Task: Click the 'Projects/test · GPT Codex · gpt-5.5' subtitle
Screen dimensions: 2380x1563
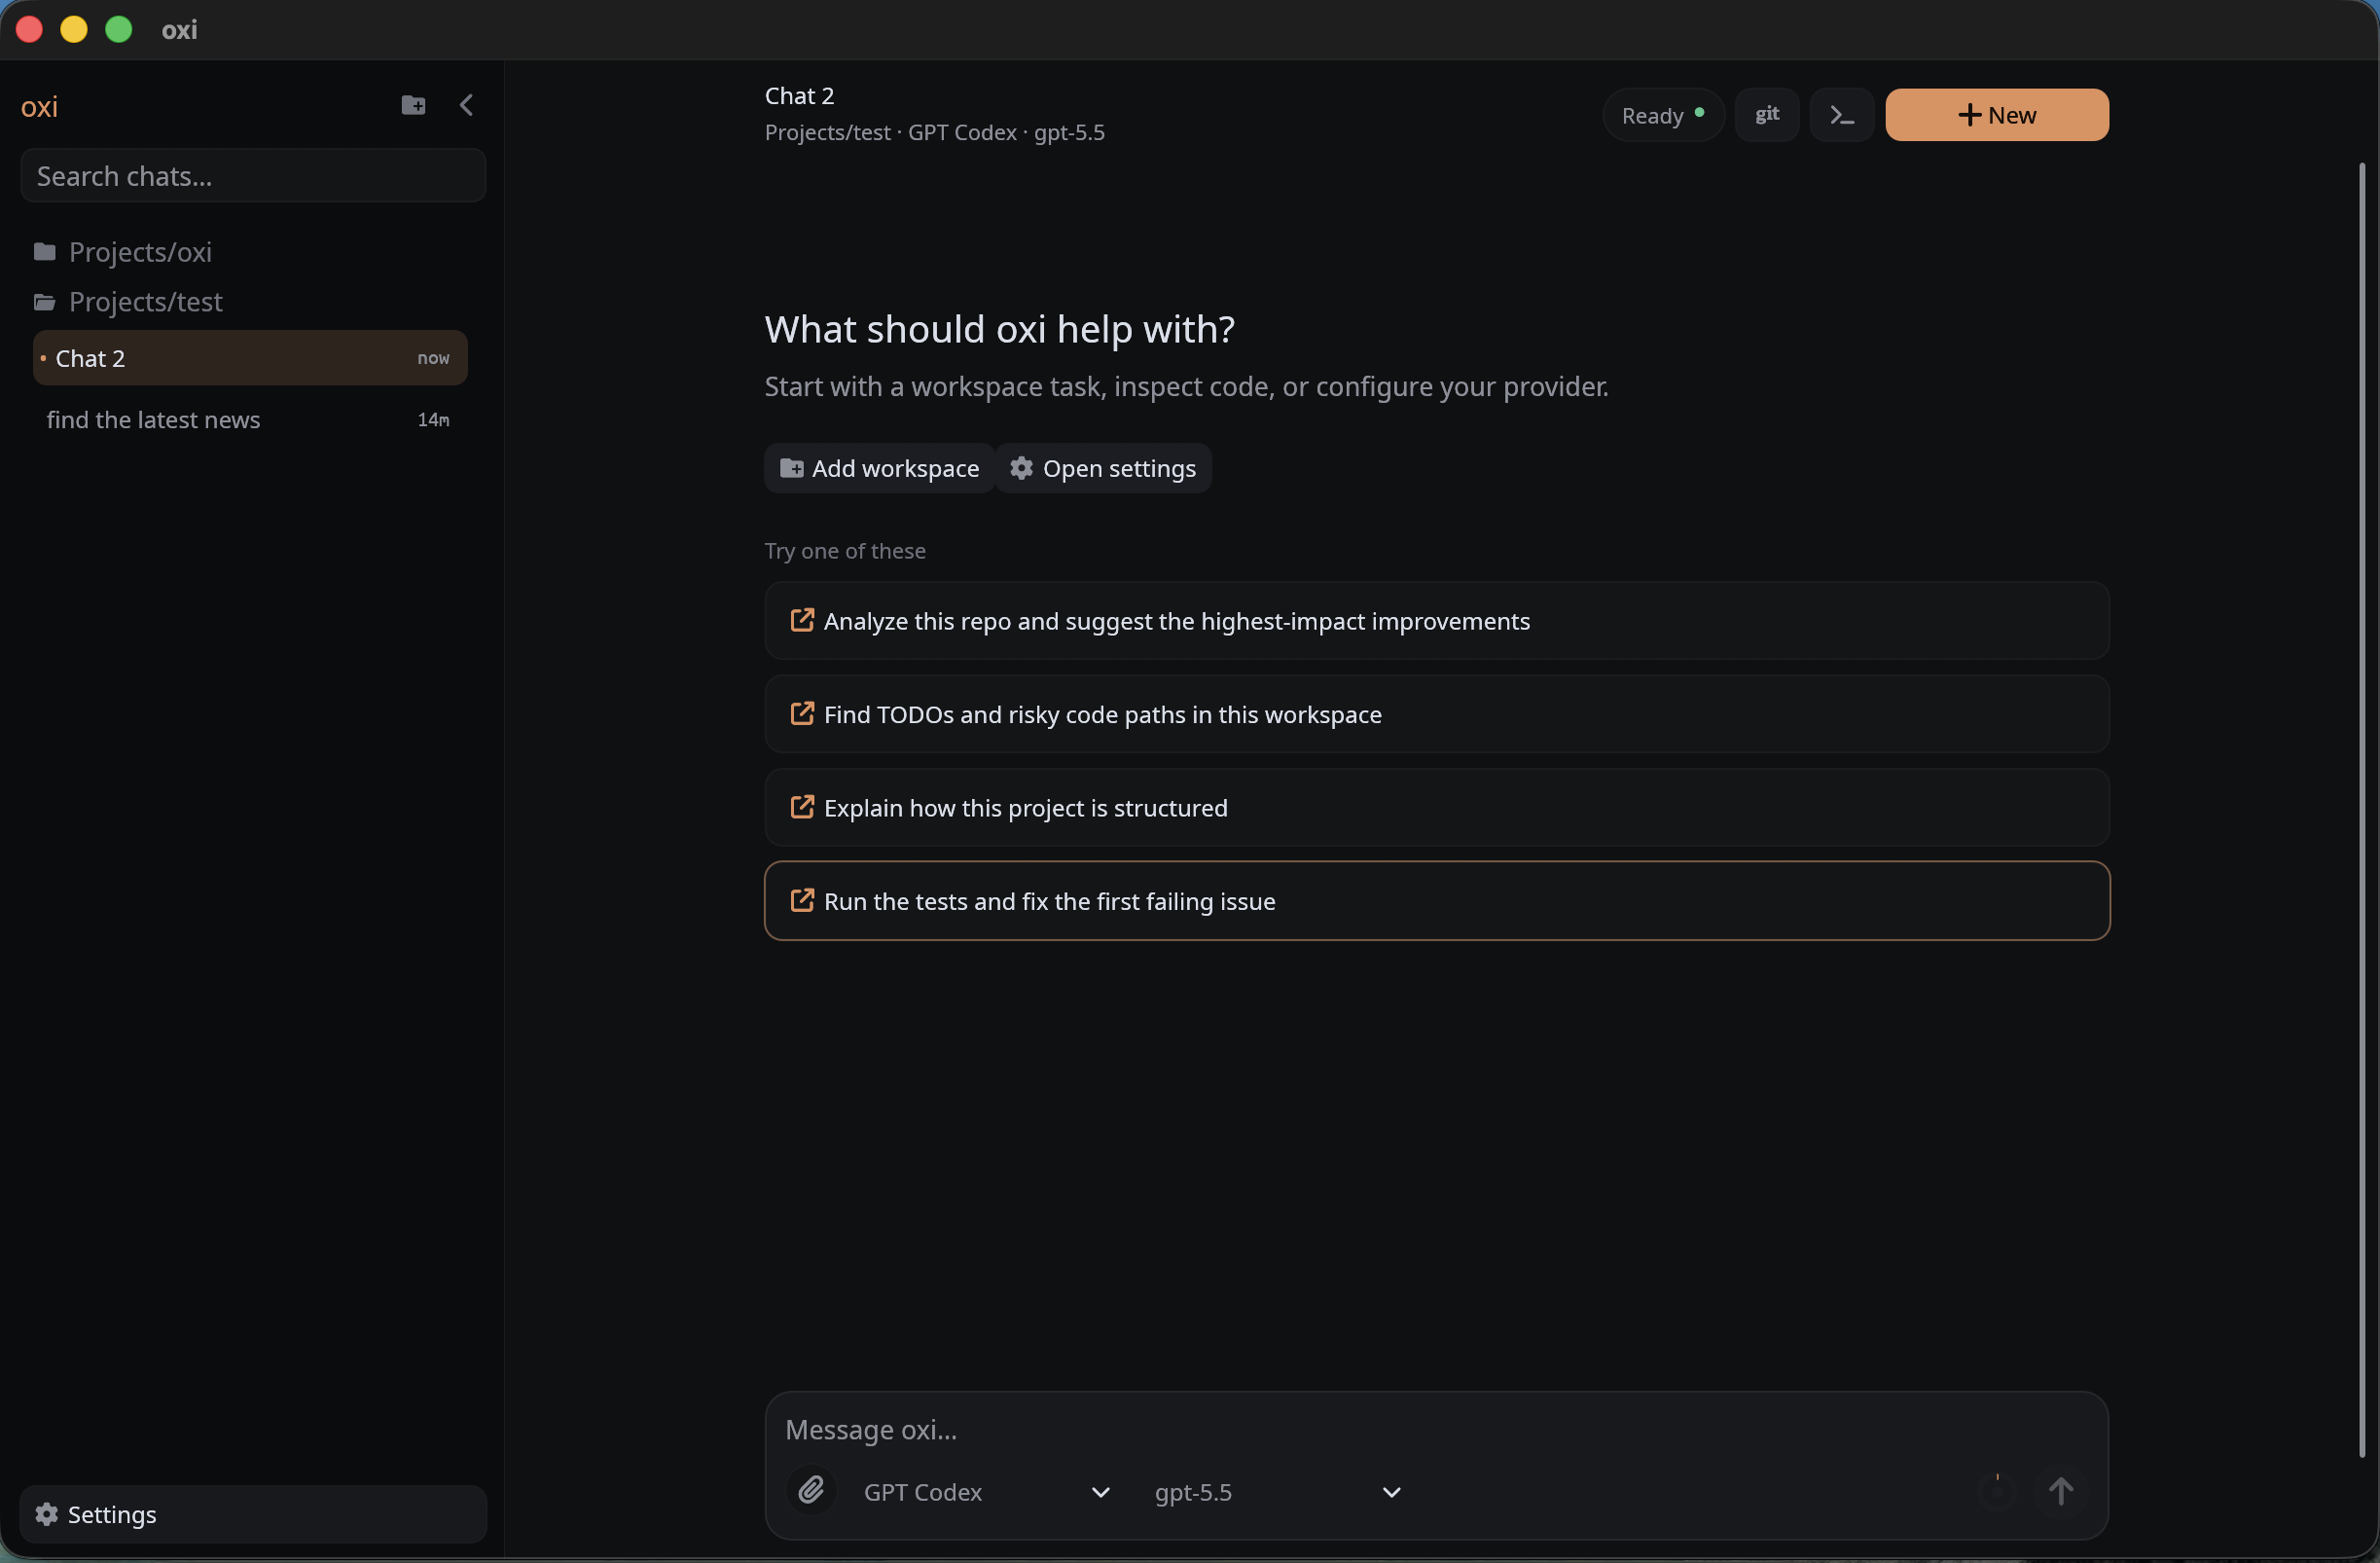Action: [934, 132]
